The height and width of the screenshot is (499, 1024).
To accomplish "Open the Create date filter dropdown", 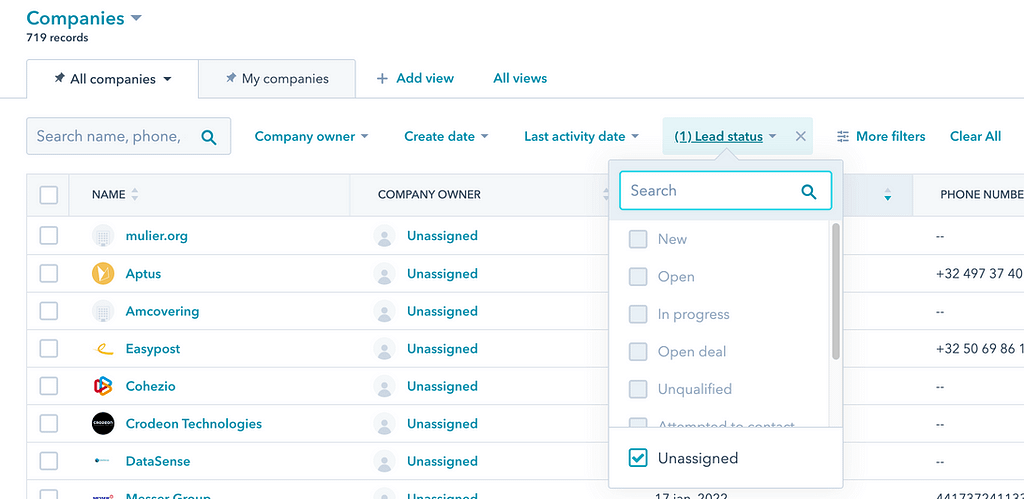I will click(446, 137).
